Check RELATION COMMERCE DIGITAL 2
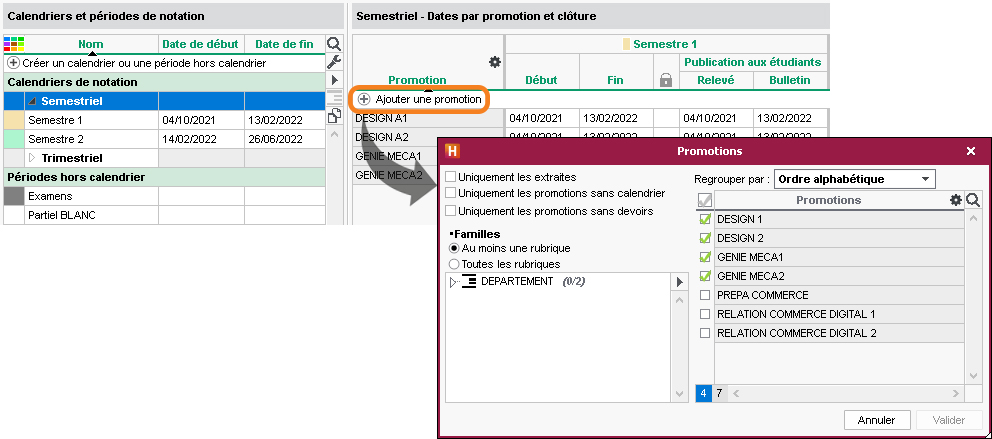 pyautogui.click(x=705, y=333)
